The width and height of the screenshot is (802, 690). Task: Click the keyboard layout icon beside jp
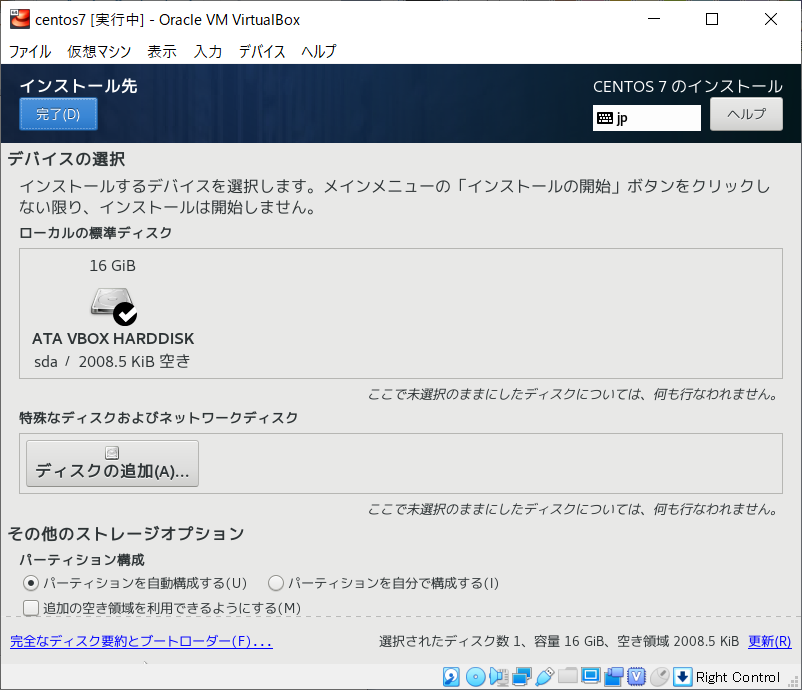click(605, 118)
